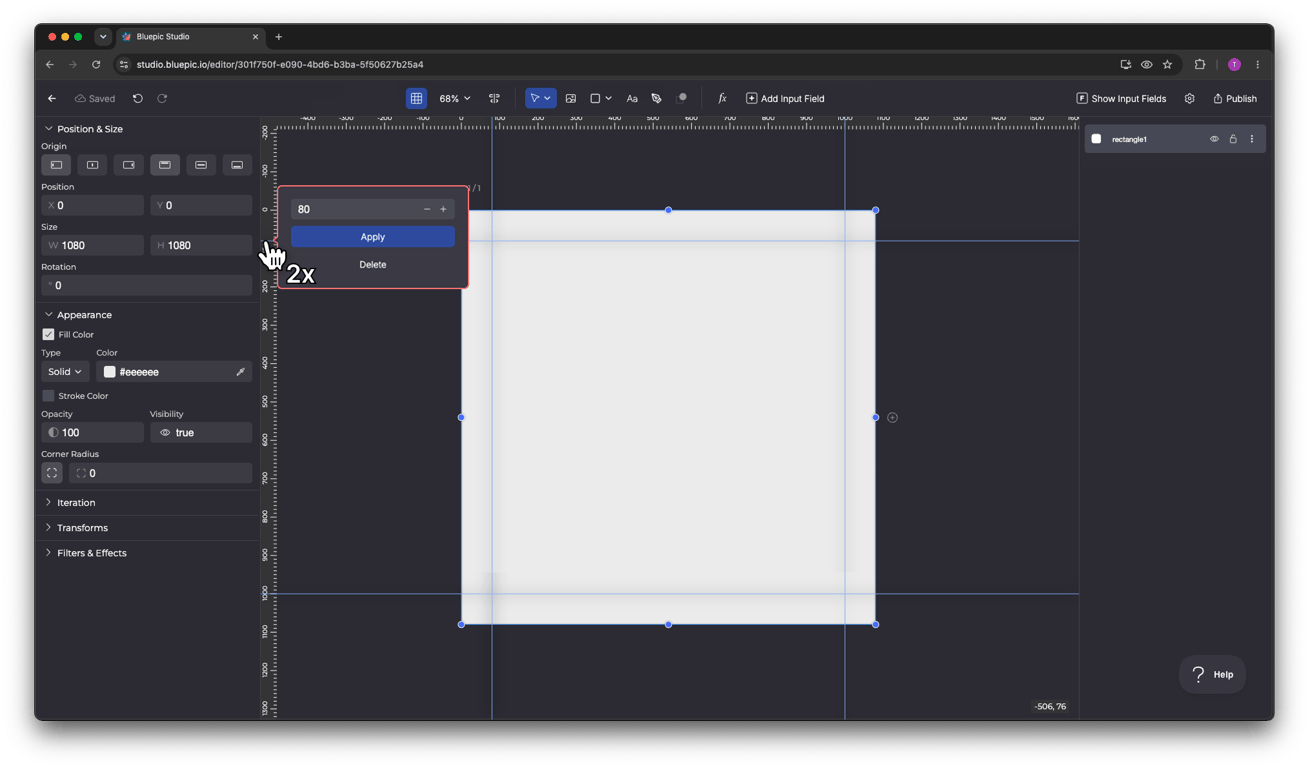Open the Solid fill type dropdown
Image resolution: width=1310 pixels, height=768 pixels.
65,371
